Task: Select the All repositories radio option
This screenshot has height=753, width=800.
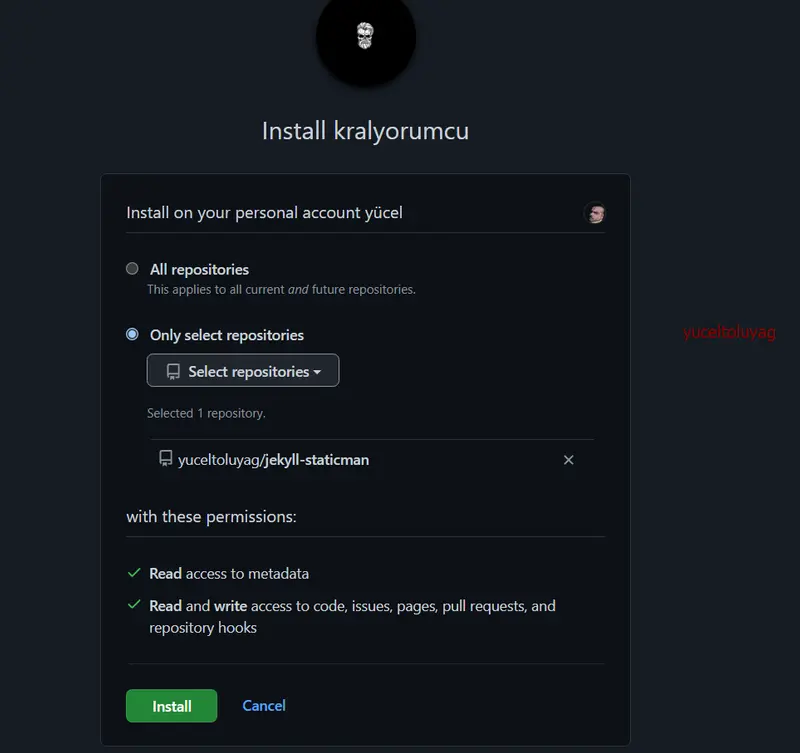Action: tap(132, 268)
